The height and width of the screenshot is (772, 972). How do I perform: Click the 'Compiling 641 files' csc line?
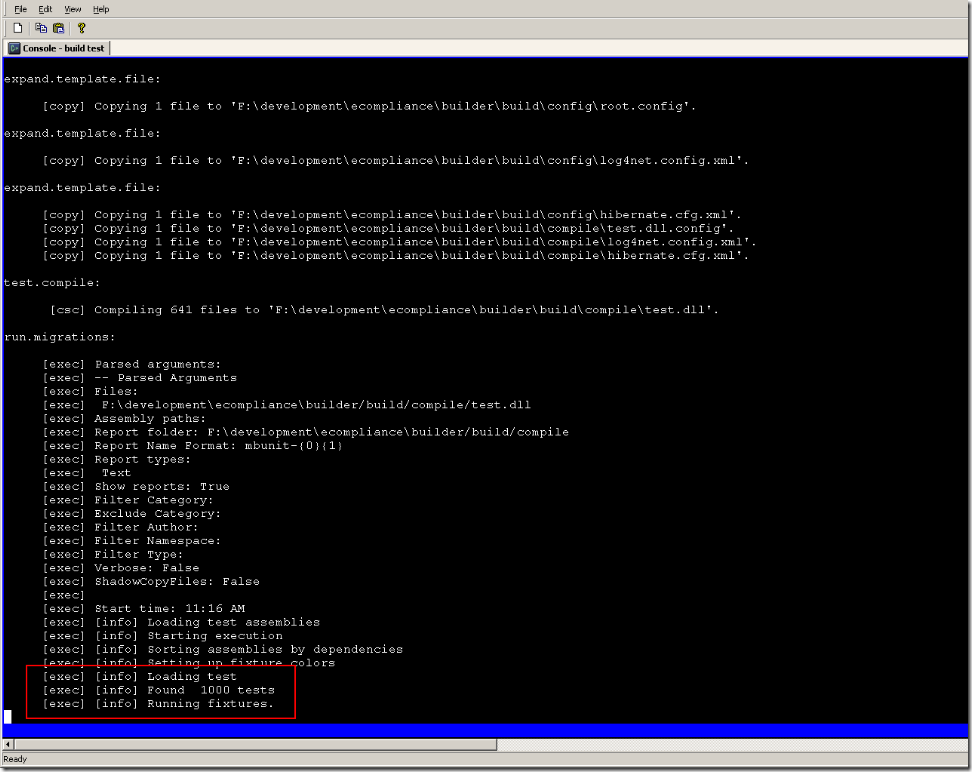pyautogui.click(x=406, y=310)
